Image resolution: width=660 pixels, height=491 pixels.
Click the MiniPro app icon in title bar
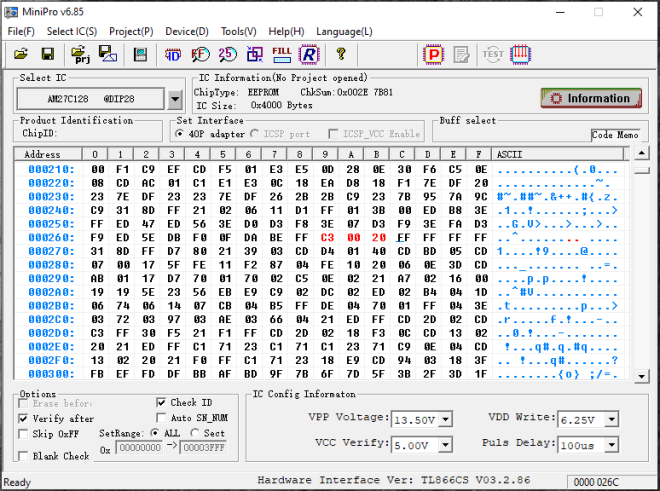(11, 12)
